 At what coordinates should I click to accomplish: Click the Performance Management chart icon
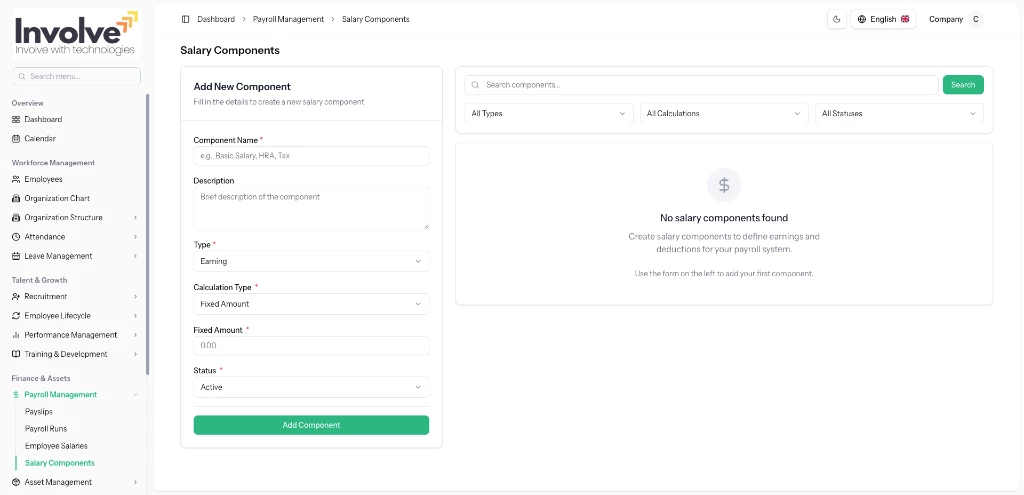pos(16,335)
